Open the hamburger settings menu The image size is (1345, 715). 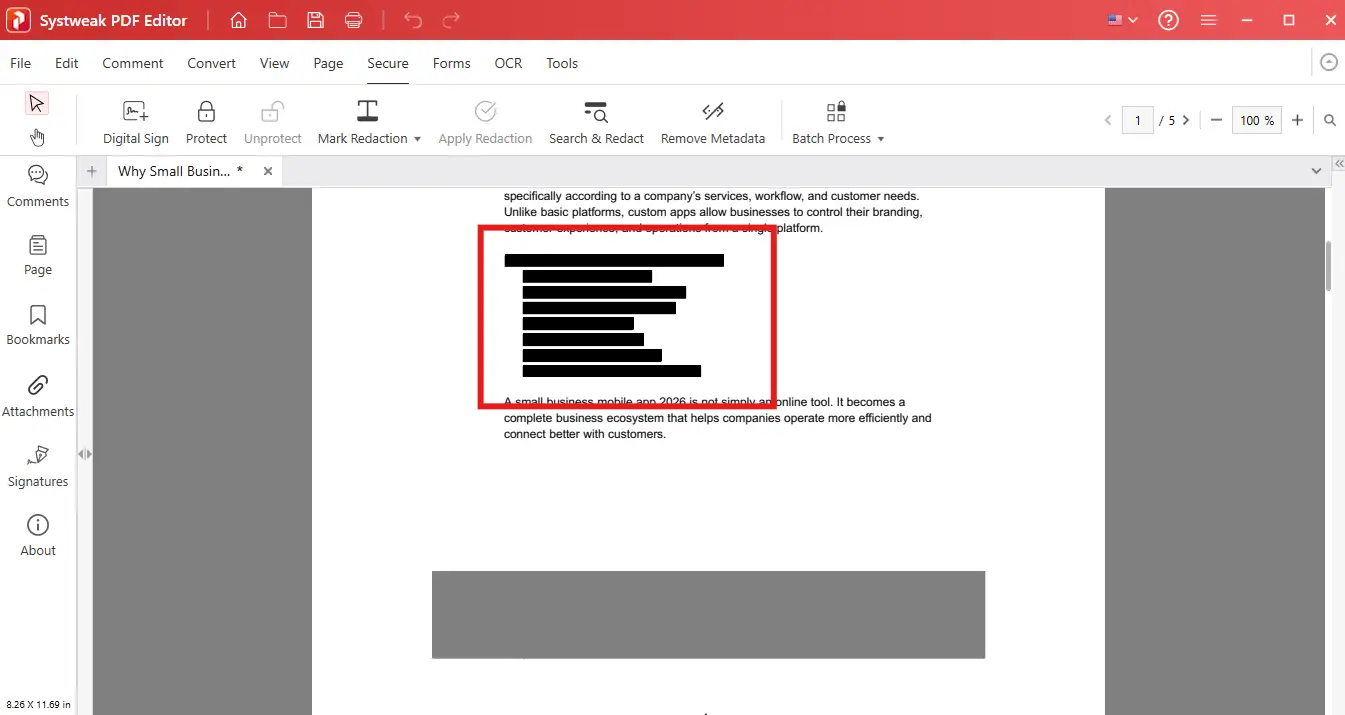point(1208,20)
